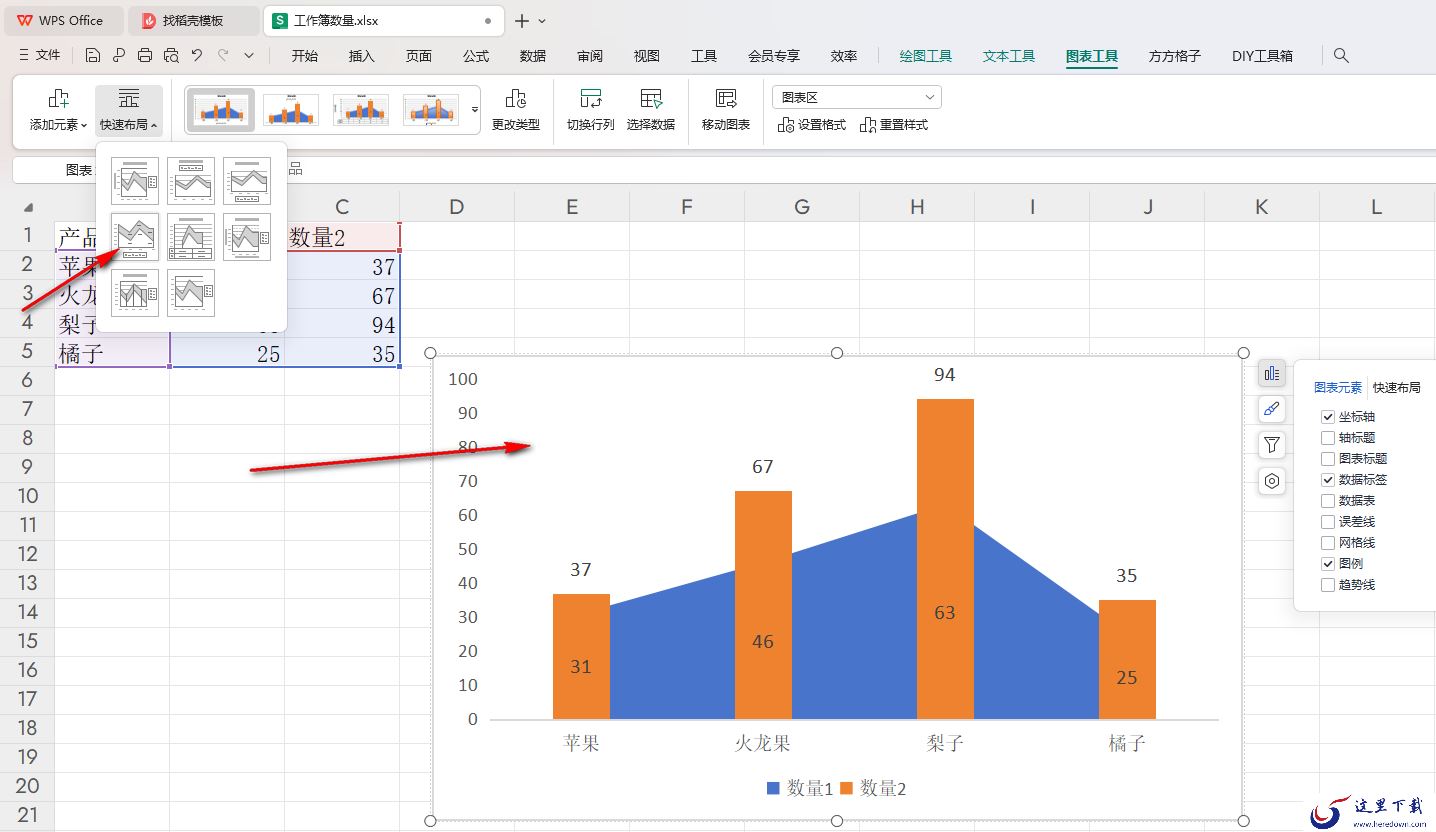Enable the 轴标题 checkbox
1436x832 pixels.
coord(1328,438)
